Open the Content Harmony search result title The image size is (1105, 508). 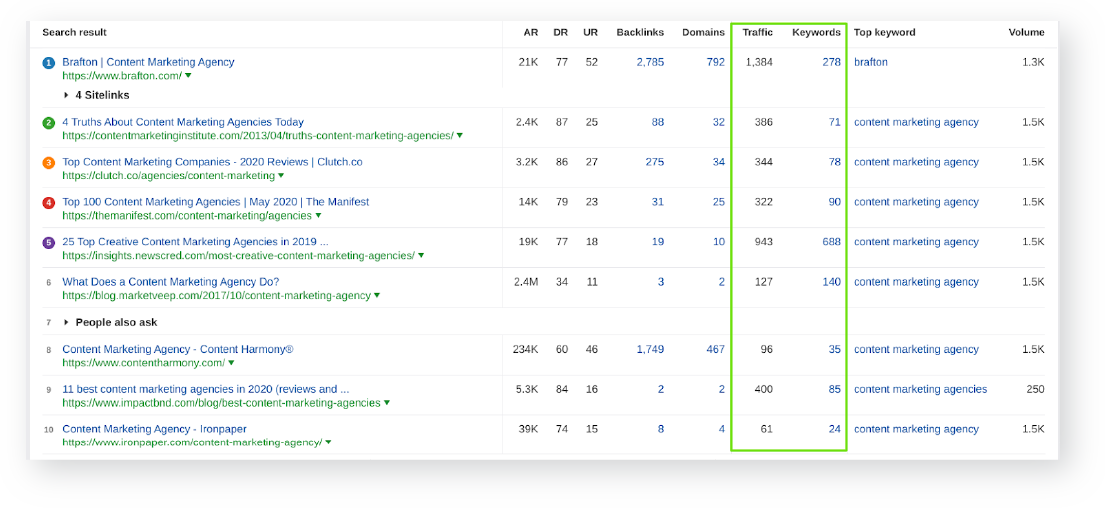tap(177, 349)
